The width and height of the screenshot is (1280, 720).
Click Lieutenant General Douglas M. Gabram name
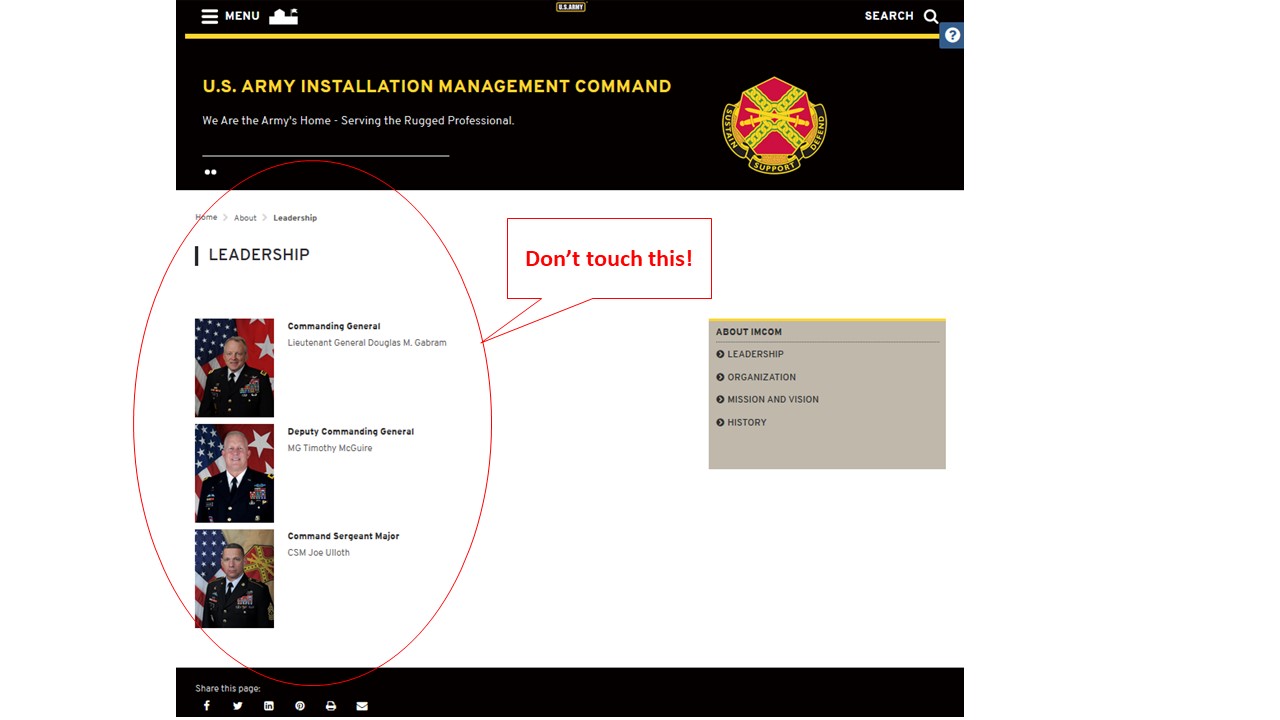point(367,343)
